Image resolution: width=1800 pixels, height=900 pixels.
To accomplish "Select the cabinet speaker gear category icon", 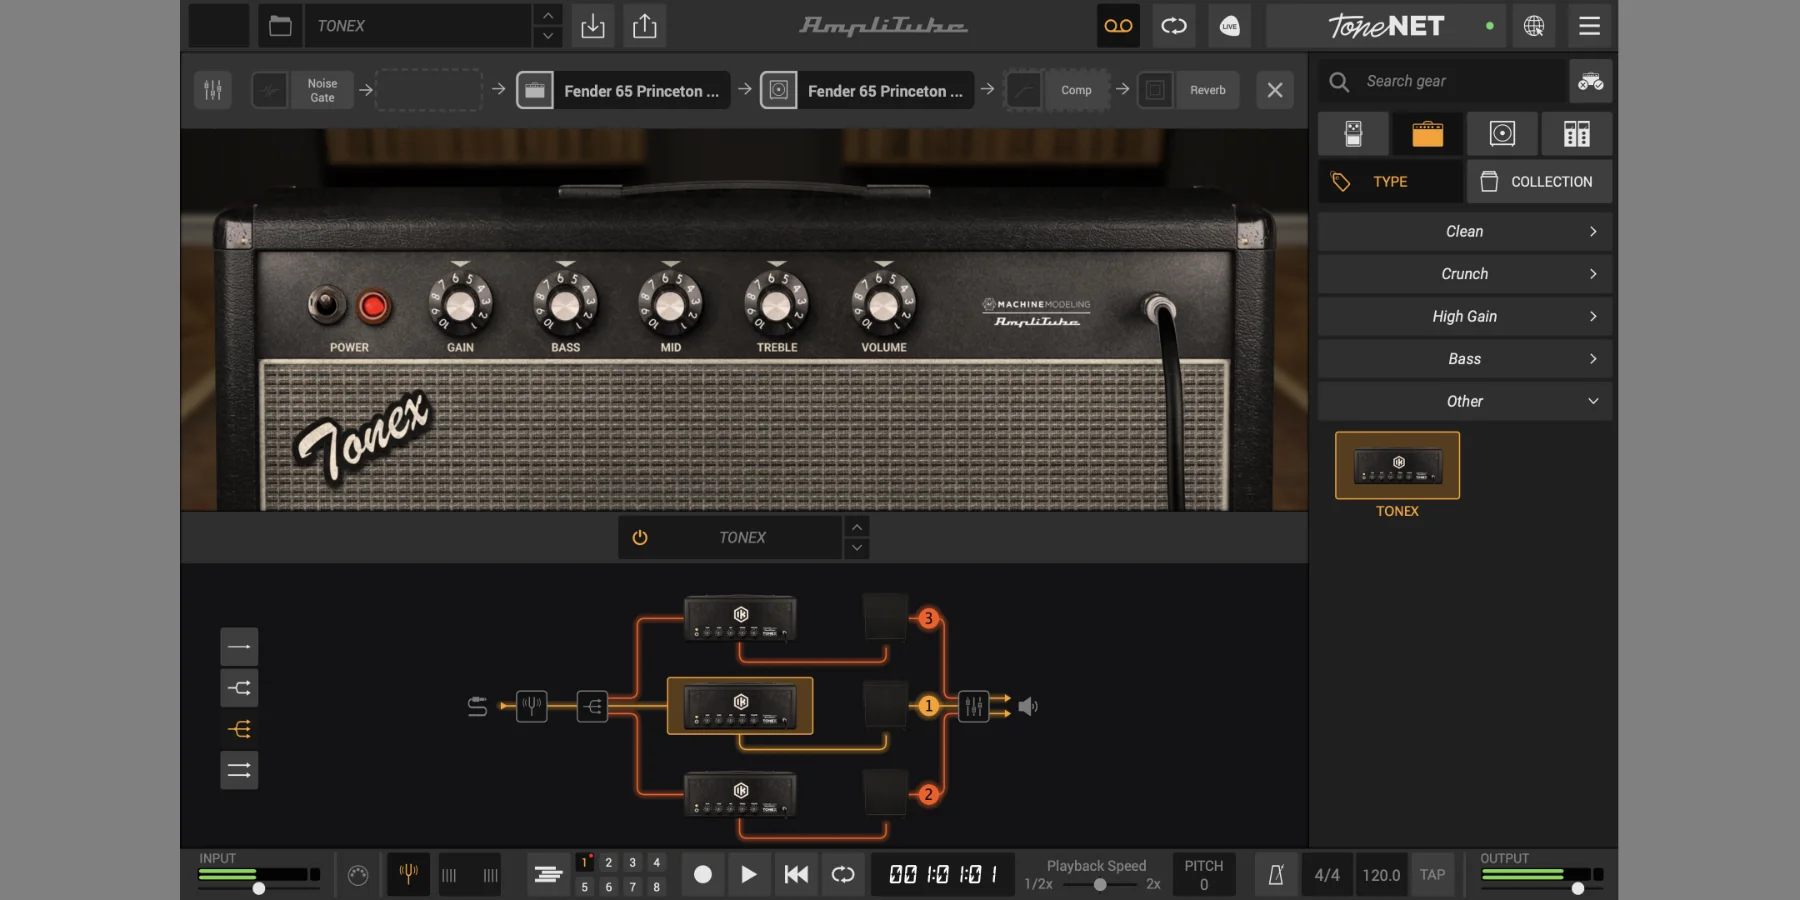I will 1502,134.
